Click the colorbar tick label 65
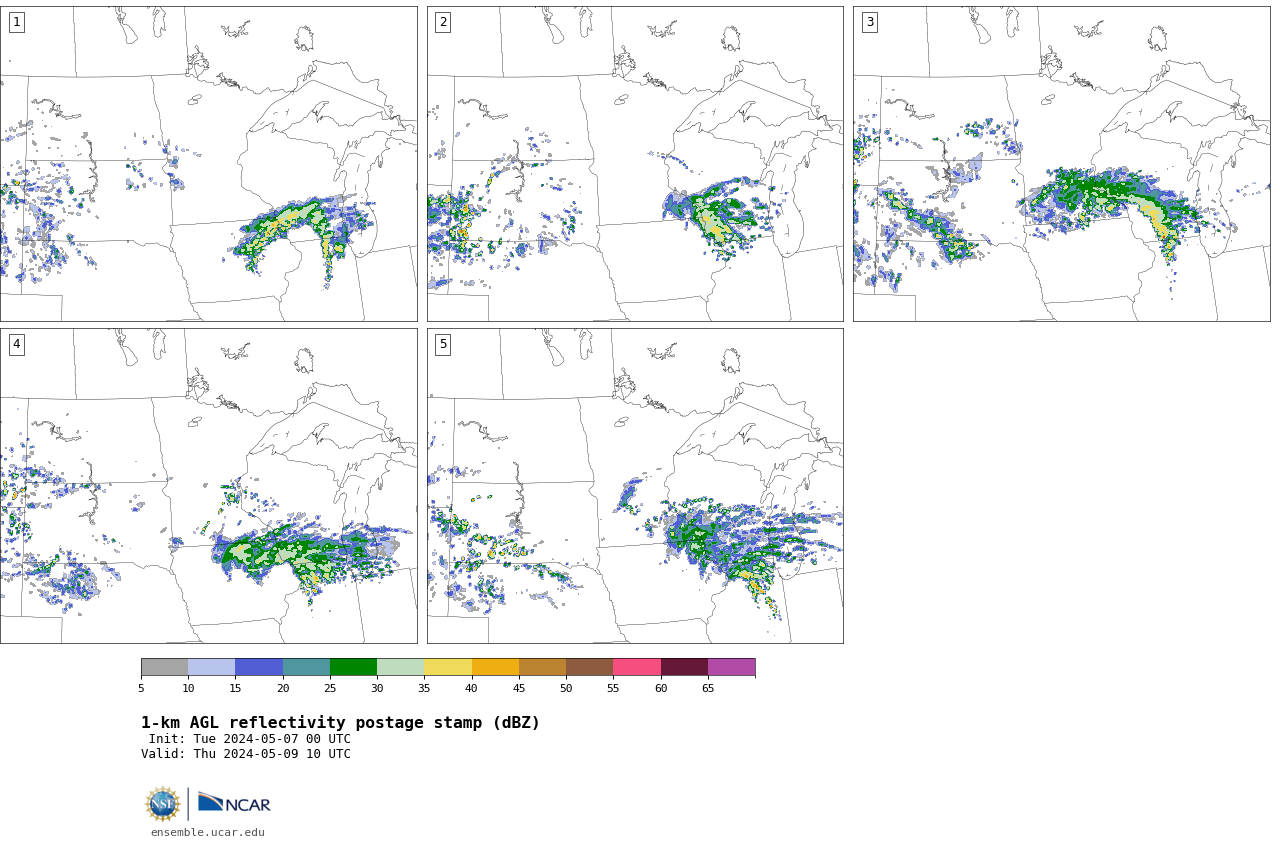This screenshot has height=844, width=1280. [x=708, y=688]
